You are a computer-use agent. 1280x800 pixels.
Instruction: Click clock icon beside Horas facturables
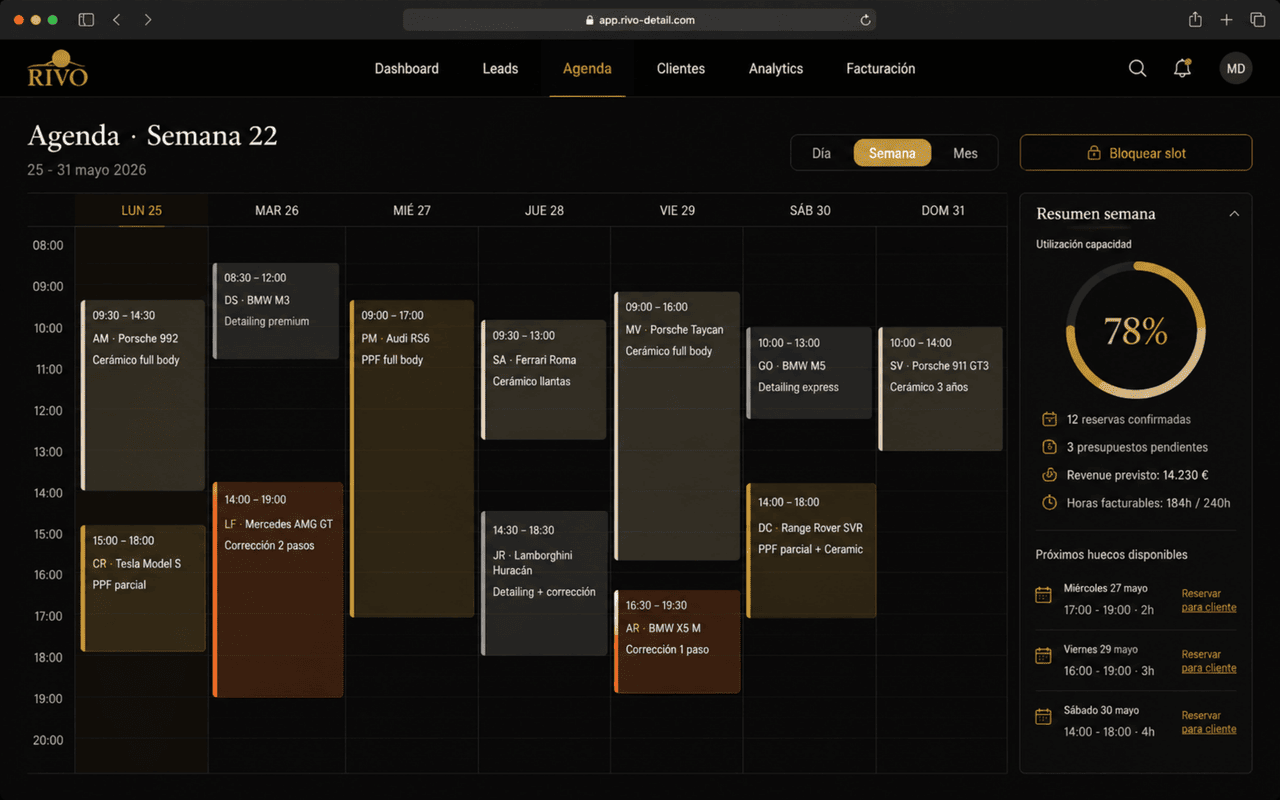(1049, 503)
